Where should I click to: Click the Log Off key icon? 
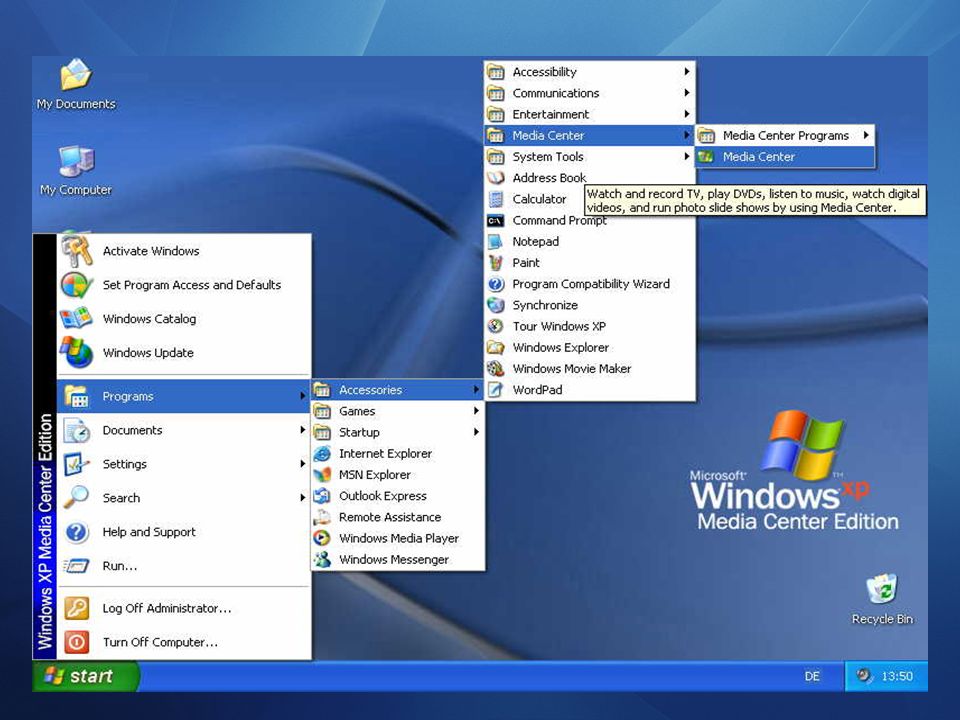(x=77, y=608)
